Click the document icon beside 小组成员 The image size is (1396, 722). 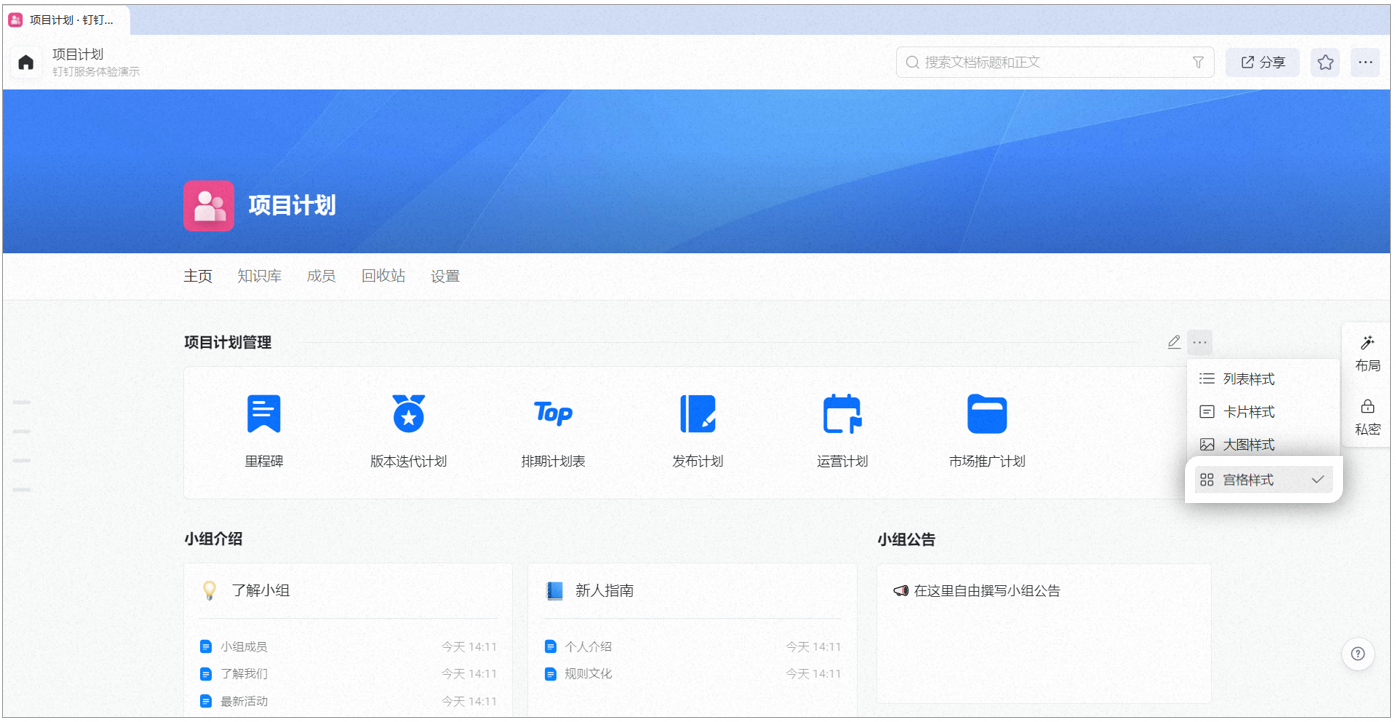(206, 647)
